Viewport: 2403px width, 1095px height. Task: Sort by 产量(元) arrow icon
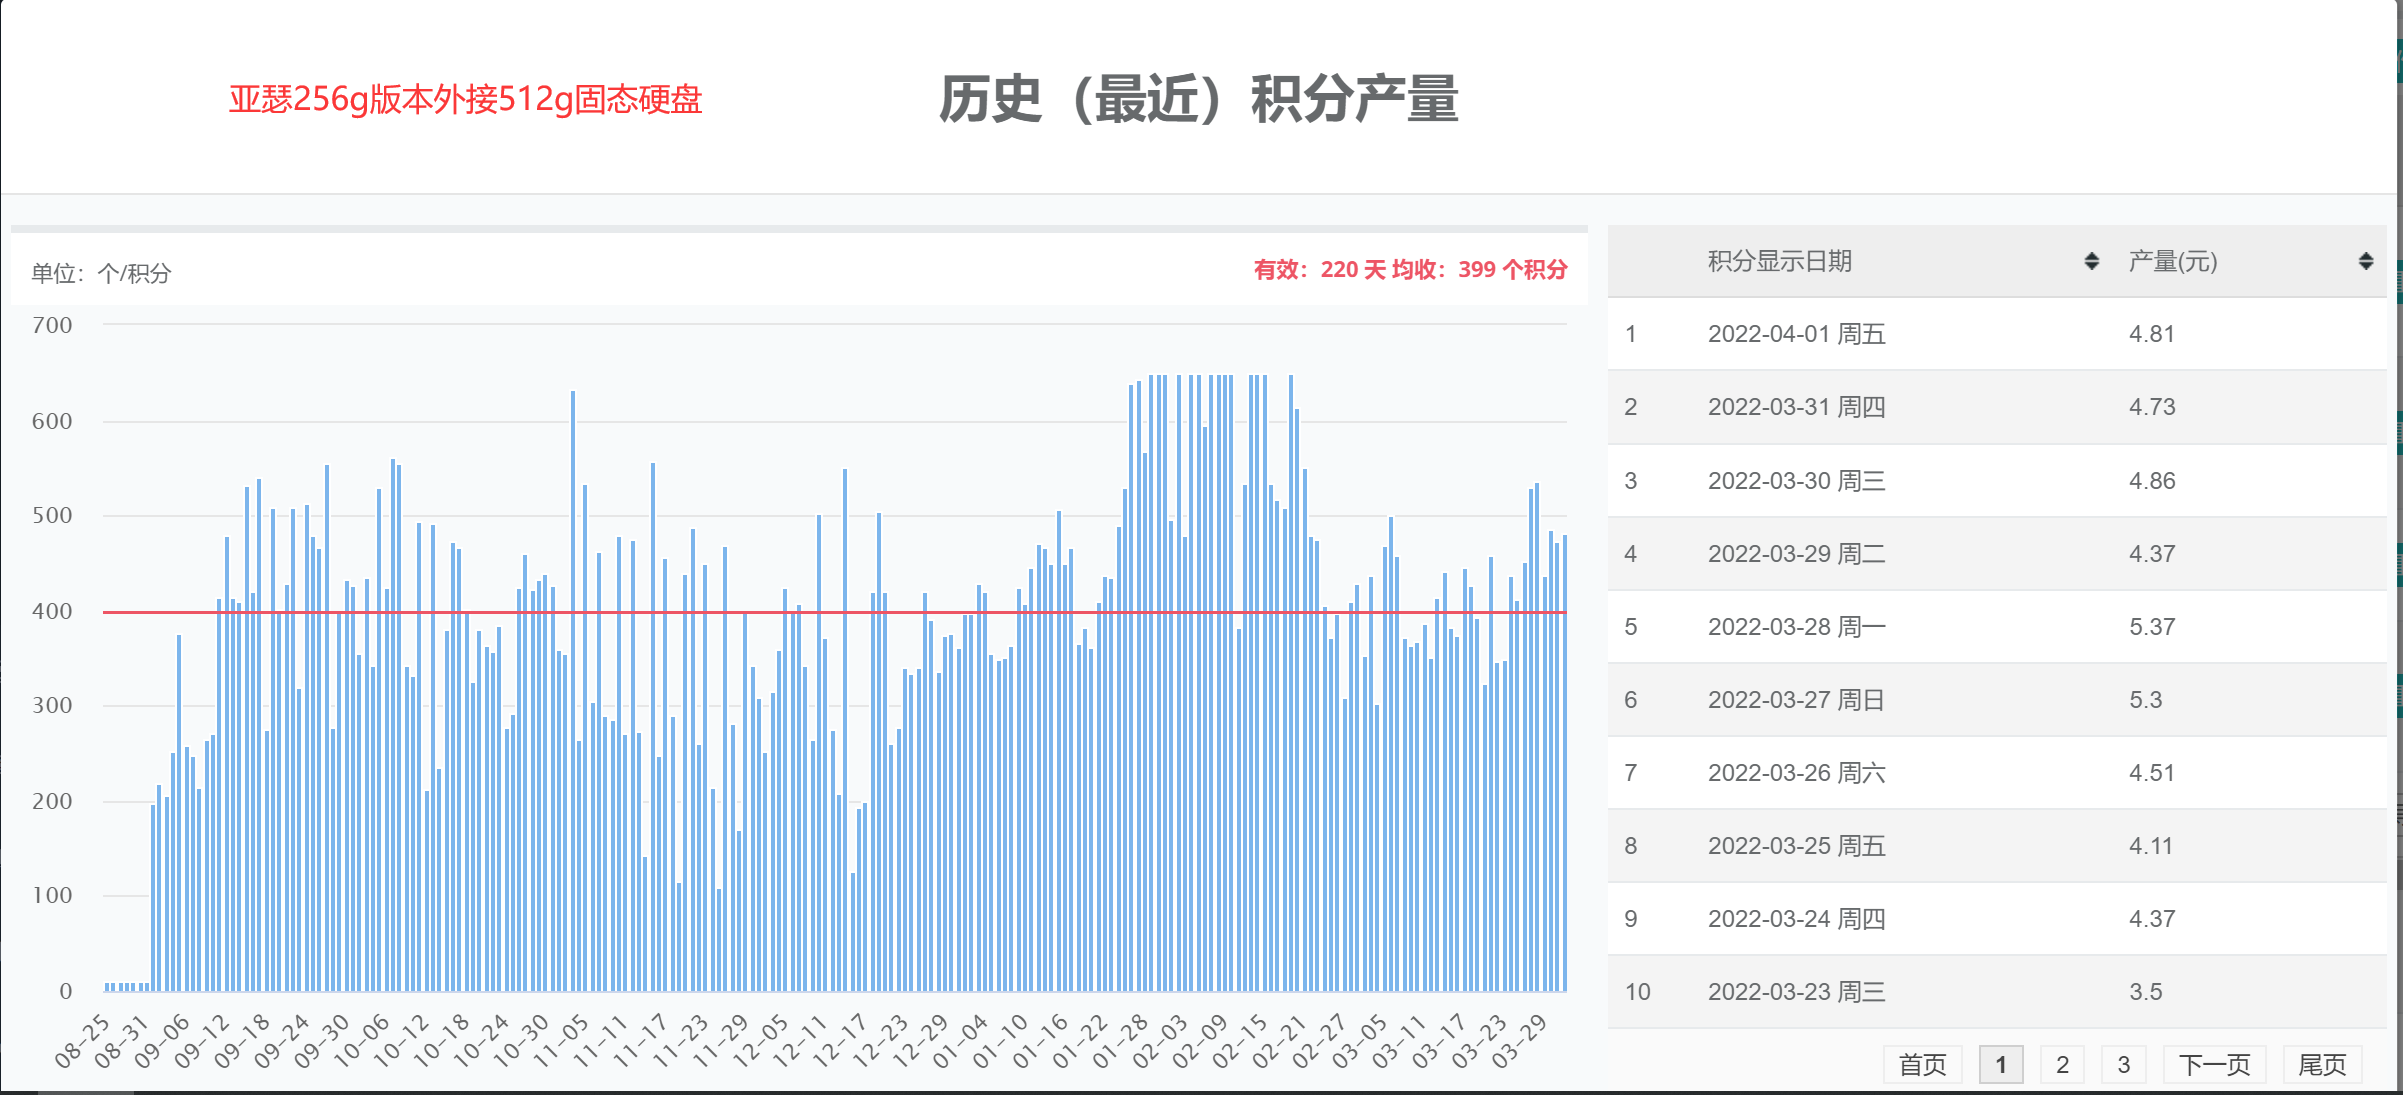(2365, 261)
